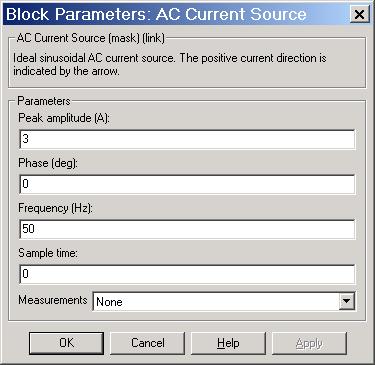Close the Block Parameters dialog

click(359, 14)
